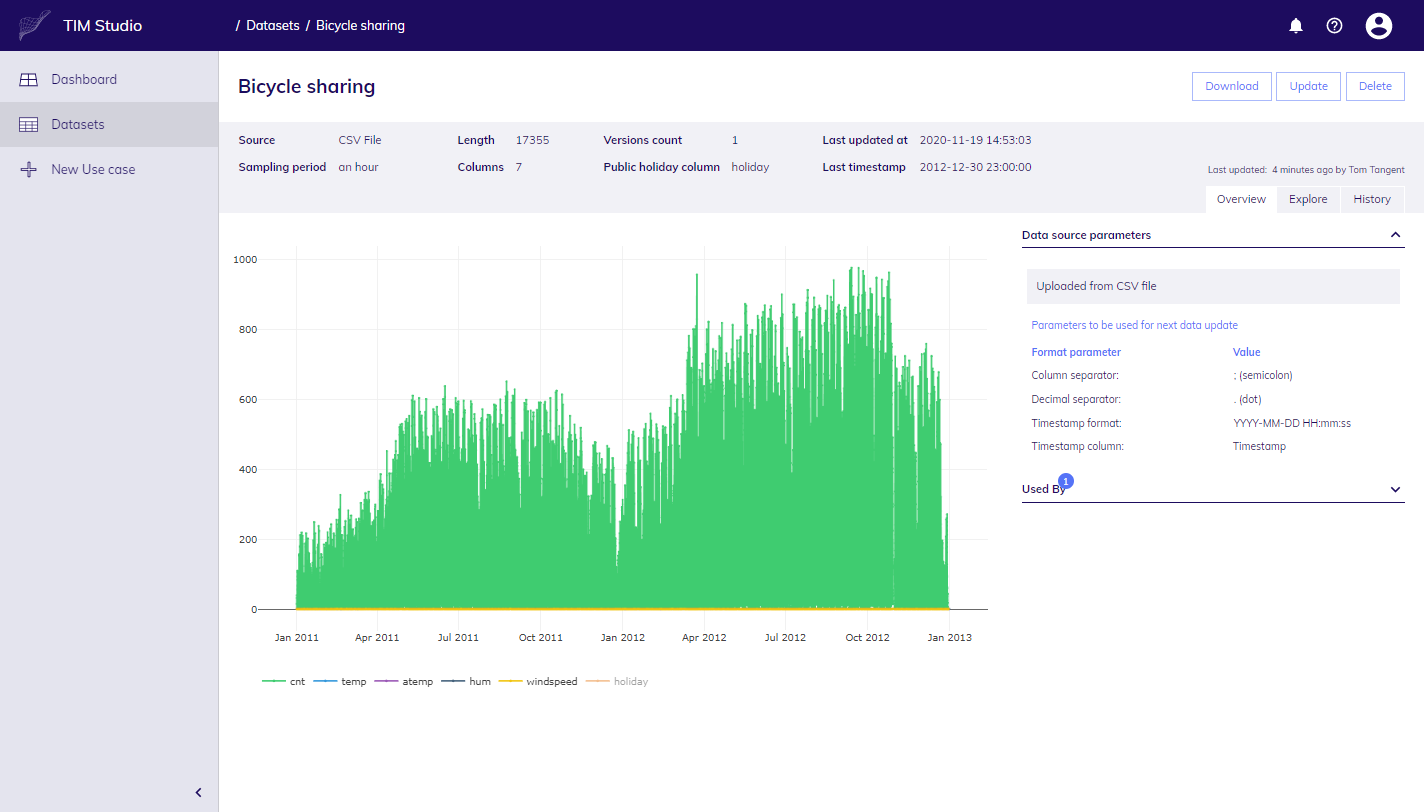Click the Public holiday column value holiday
This screenshot has width=1424, height=812.
[x=750, y=167]
